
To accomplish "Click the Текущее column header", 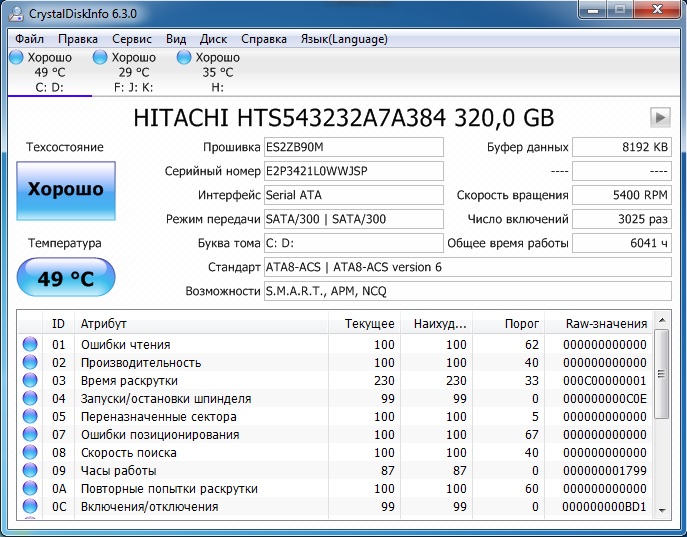I will 365,324.
